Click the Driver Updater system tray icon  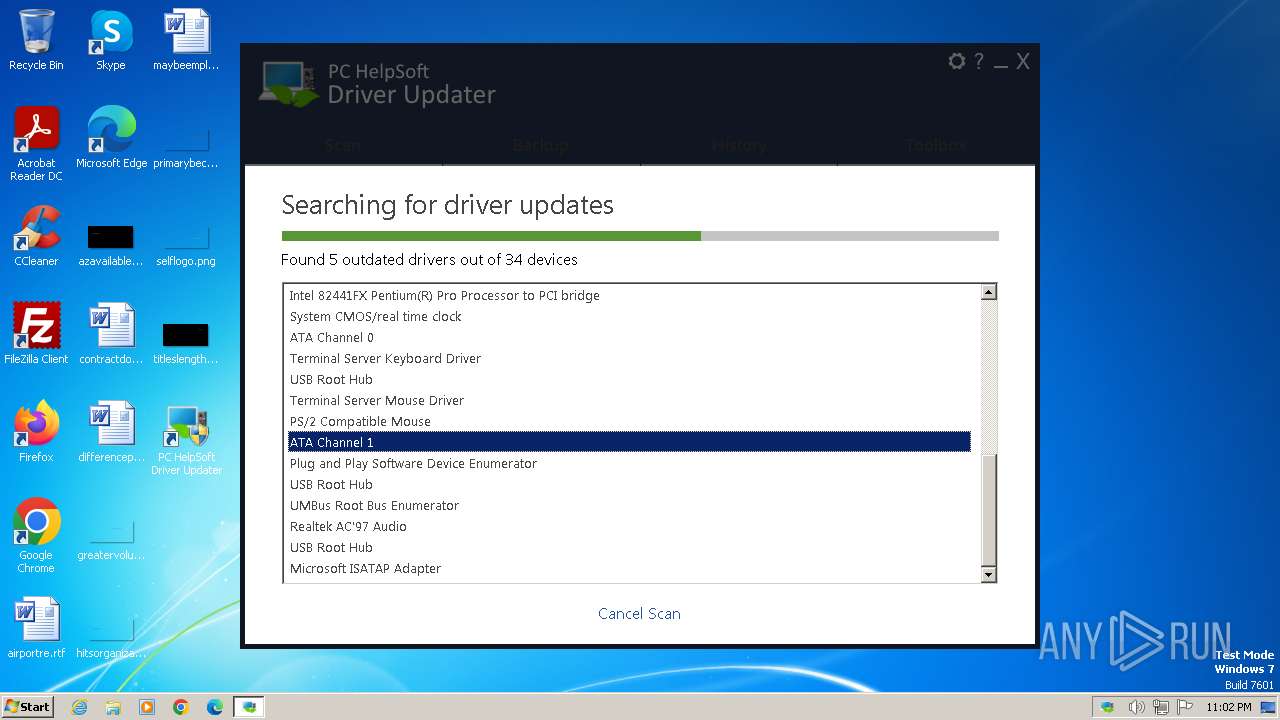click(1107, 707)
